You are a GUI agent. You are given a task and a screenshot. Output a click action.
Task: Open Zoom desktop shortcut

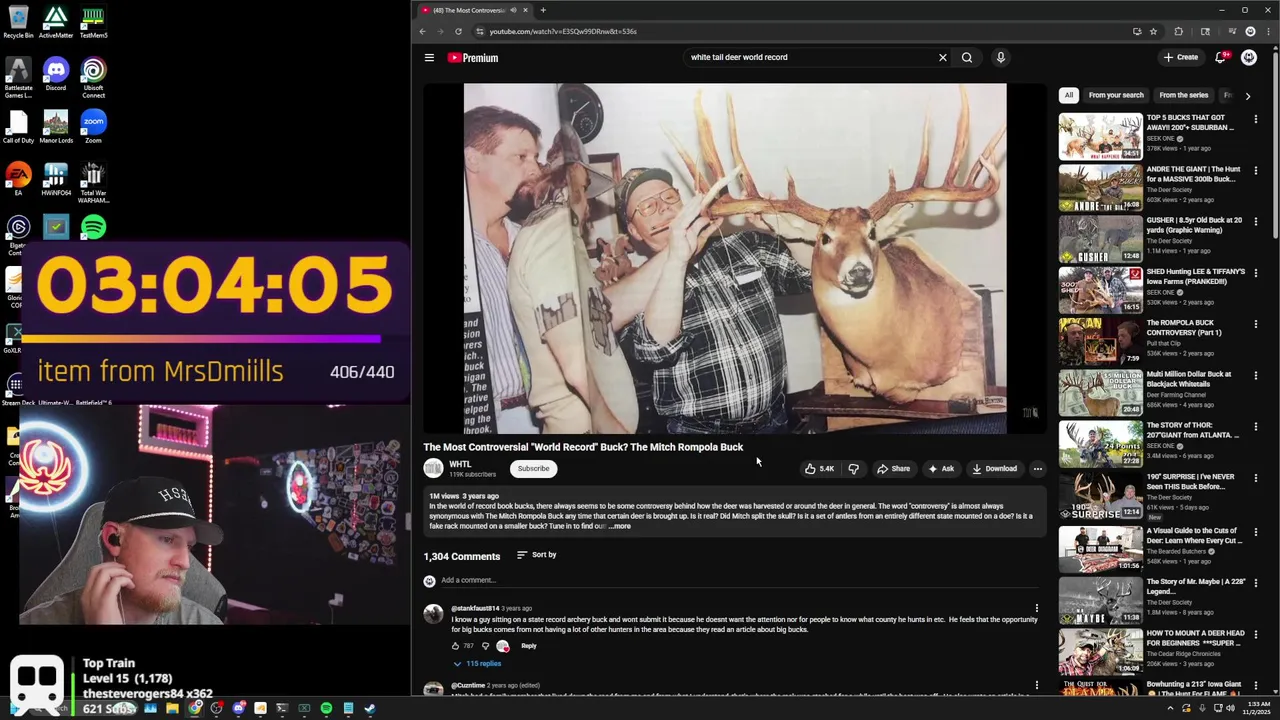pos(93,128)
